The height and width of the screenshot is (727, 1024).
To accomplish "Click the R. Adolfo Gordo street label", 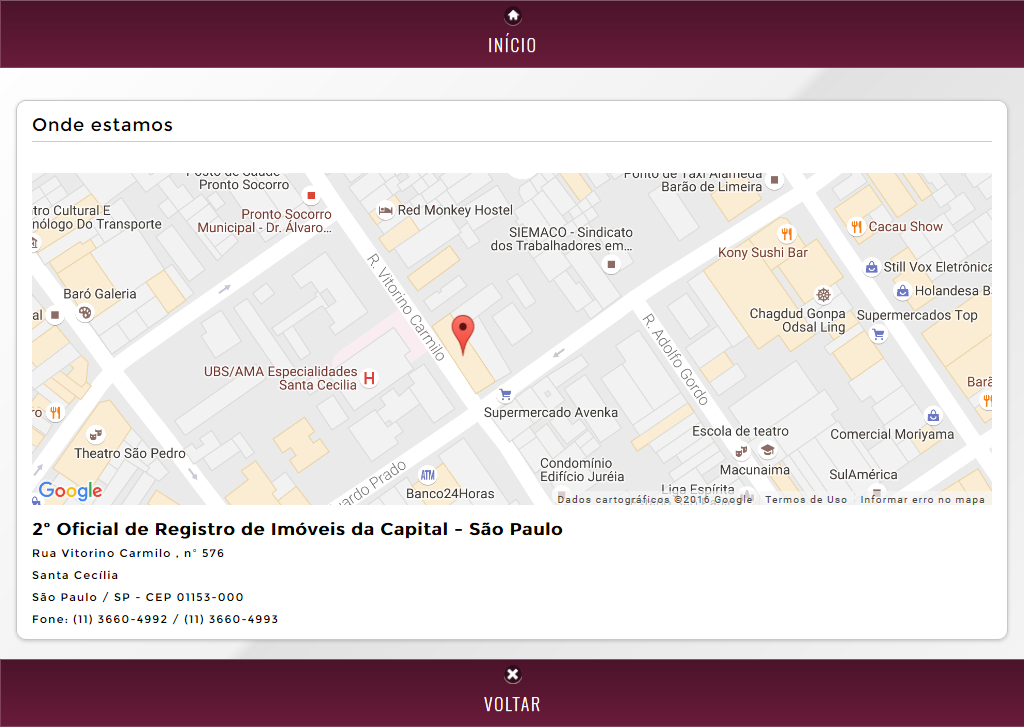I will (x=675, y=359).
